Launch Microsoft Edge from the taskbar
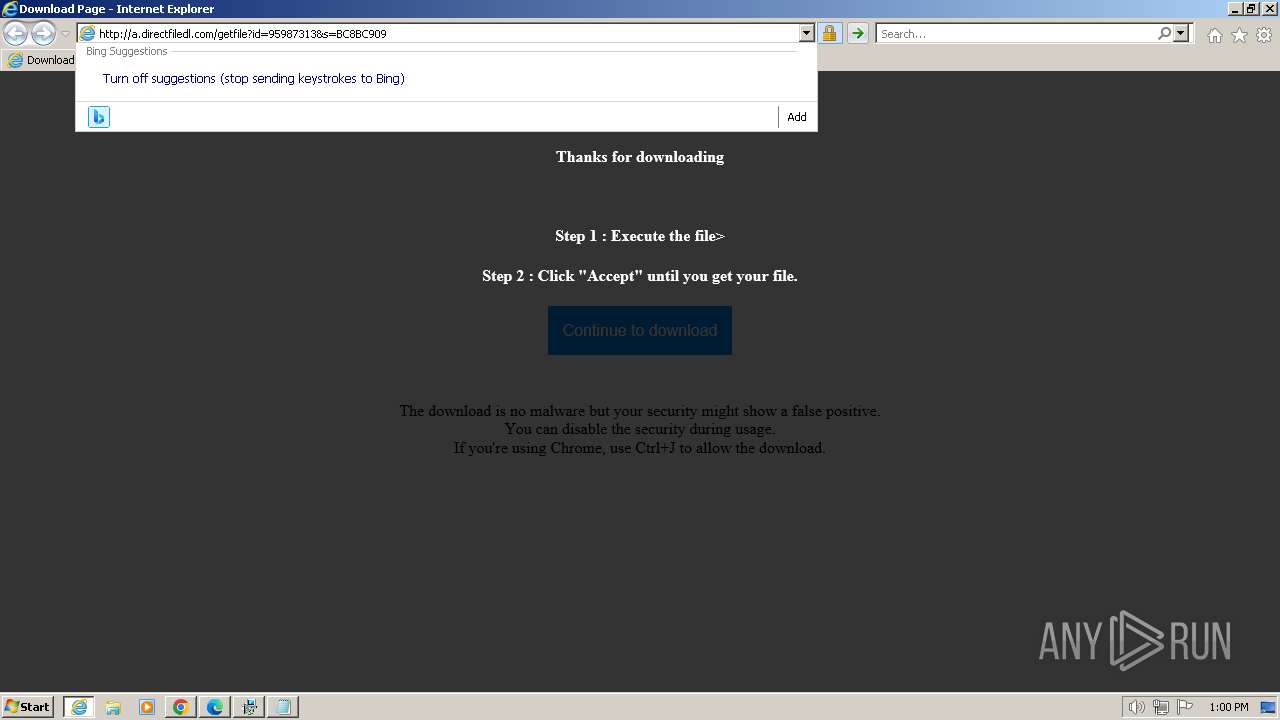This screenshot has height=720, width=1280. (215, 707)
